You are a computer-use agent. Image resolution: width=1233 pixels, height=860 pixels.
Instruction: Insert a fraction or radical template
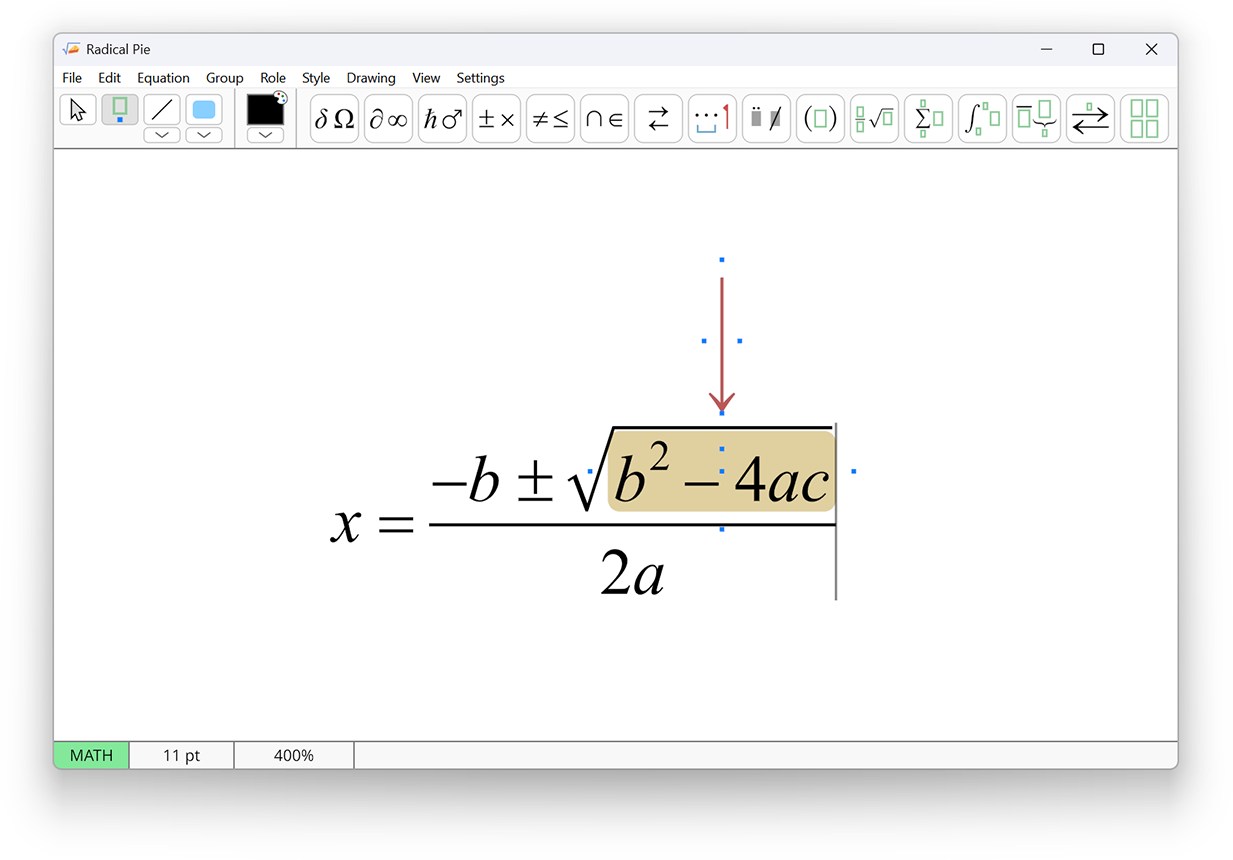point(874,118)
